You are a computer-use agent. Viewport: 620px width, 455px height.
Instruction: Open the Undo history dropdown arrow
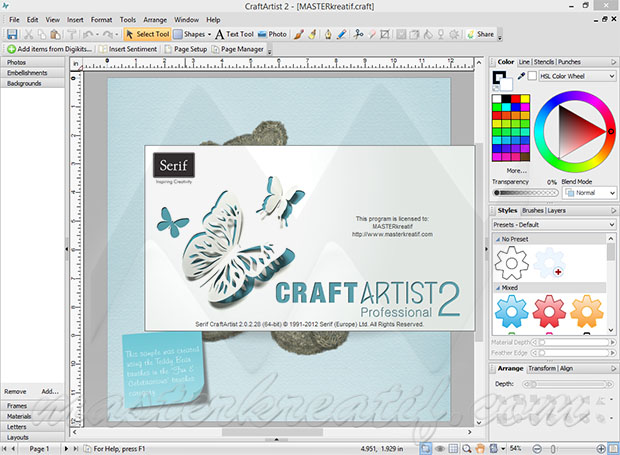[97, 34]
